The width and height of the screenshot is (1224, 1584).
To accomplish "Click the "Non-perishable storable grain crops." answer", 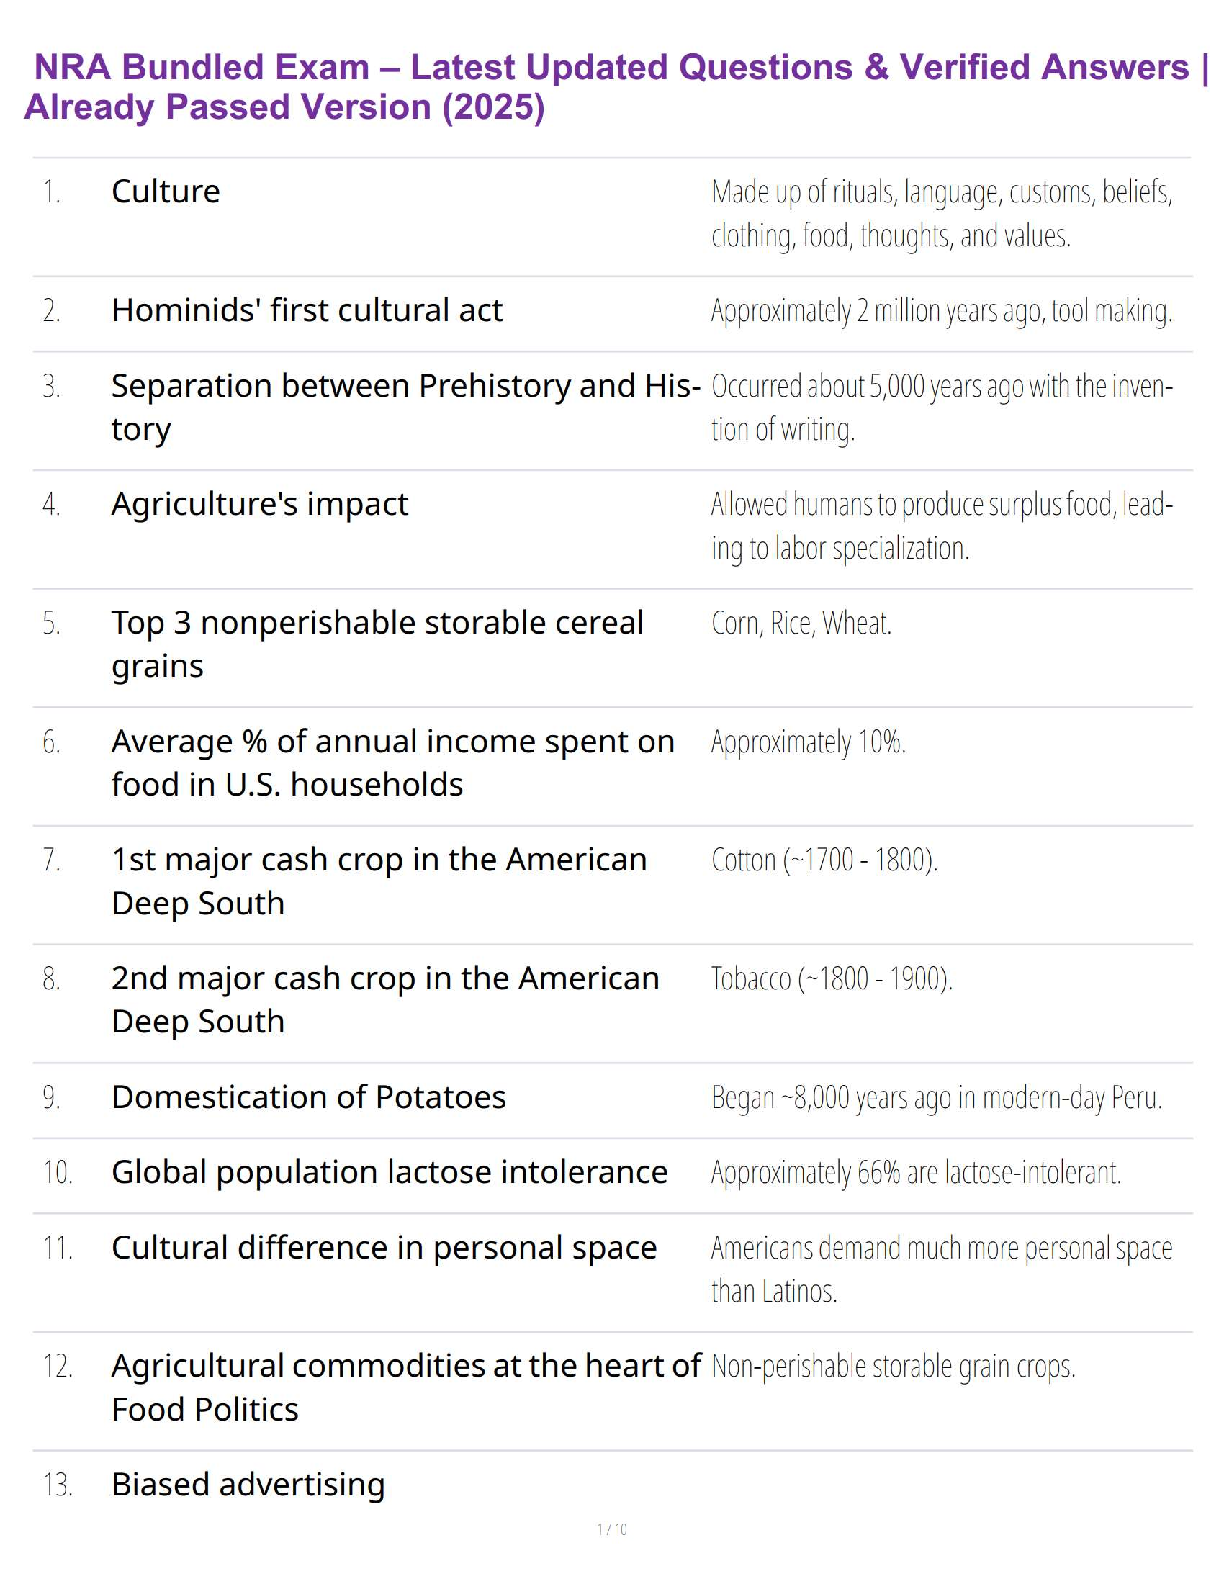I will [x=893, y=1366].
